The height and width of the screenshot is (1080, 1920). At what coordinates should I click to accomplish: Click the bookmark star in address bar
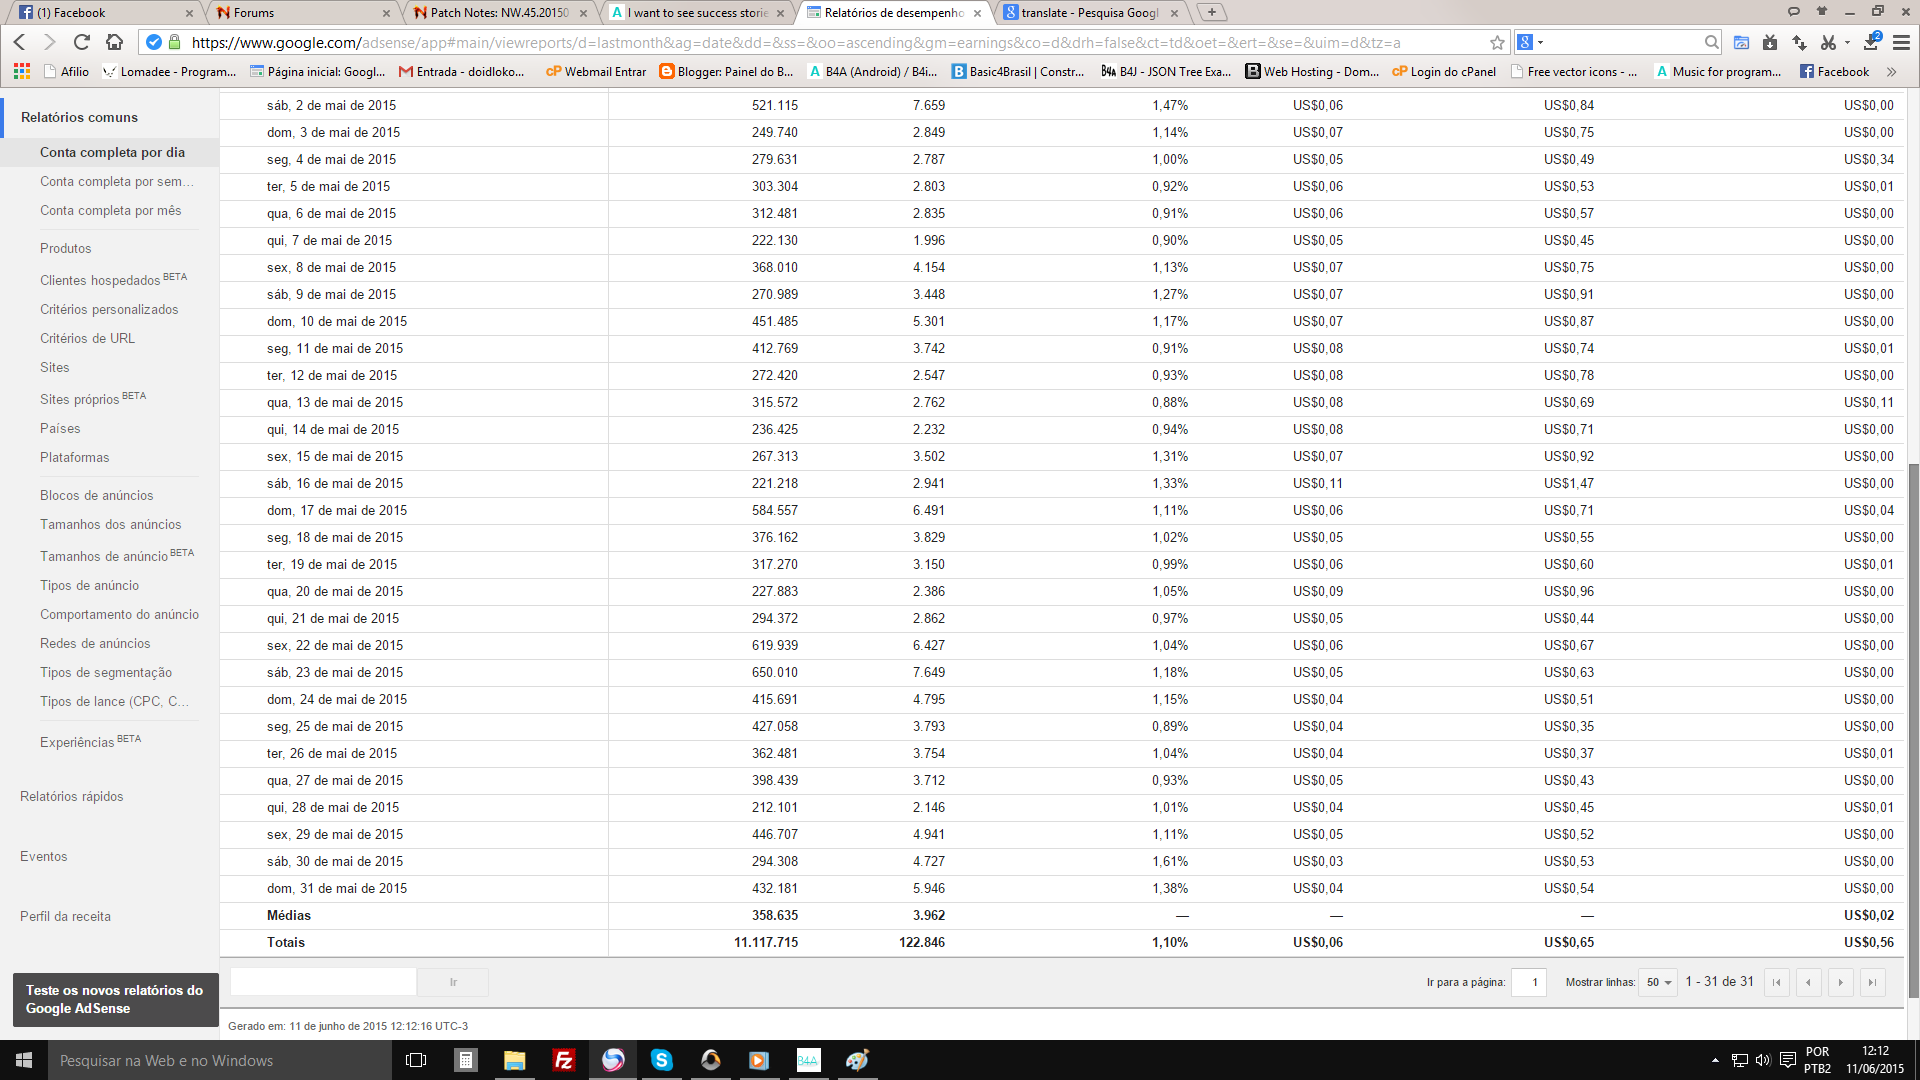coord(1497,42)
